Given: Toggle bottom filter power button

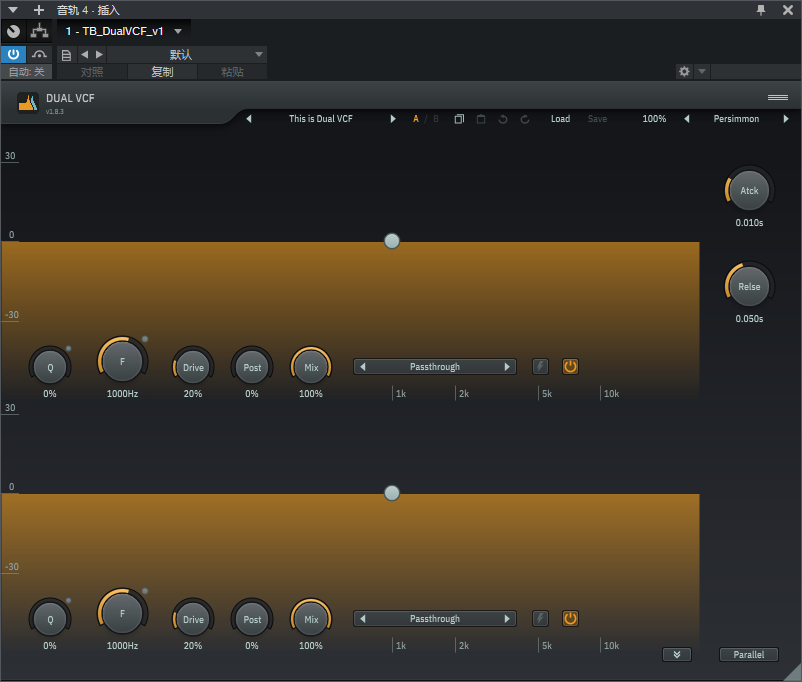Looking at the screenshot, I should pos(570,619).
